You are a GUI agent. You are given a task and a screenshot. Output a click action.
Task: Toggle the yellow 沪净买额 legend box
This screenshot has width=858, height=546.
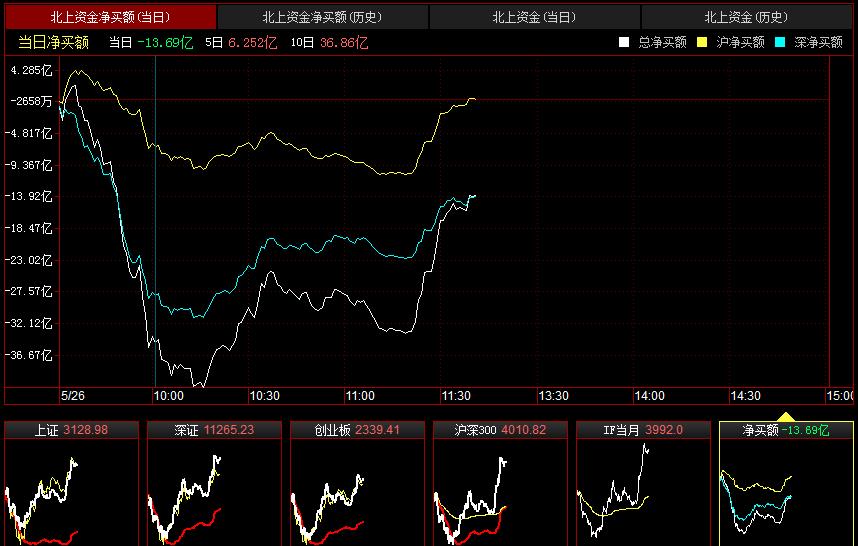click(x=702, y=42)
